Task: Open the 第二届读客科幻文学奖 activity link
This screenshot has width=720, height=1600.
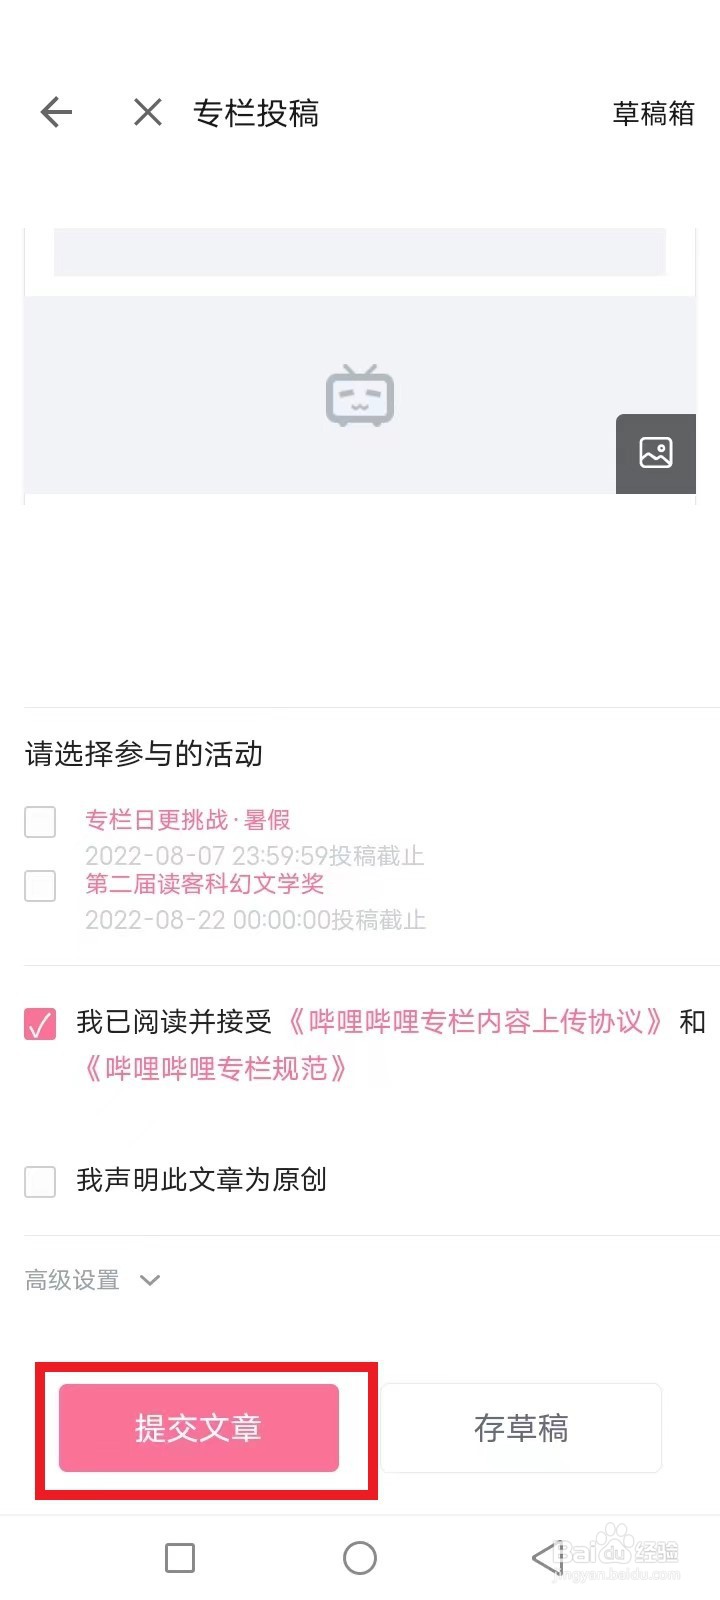Action: tap(205, 884)
